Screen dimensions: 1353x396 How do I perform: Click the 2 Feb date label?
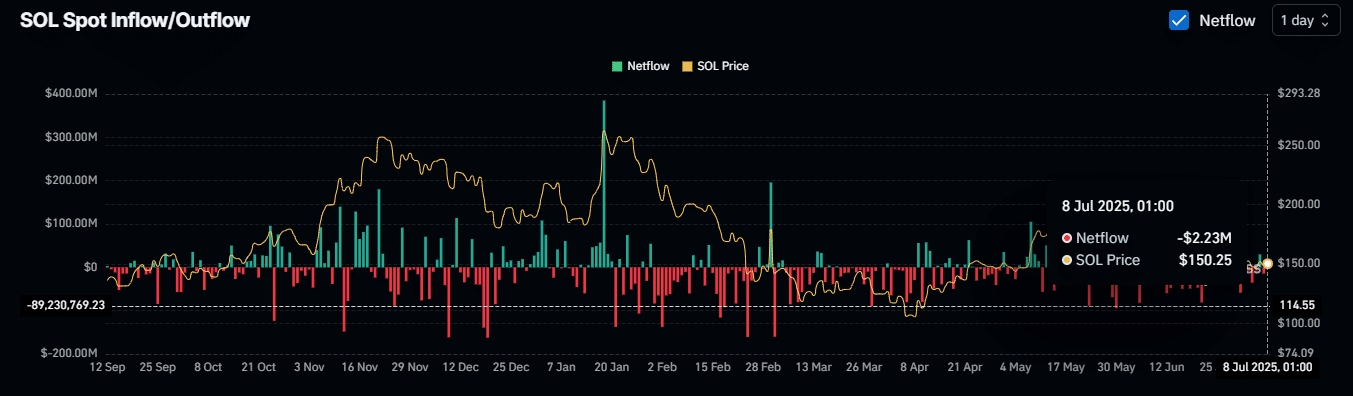point(662,368)
